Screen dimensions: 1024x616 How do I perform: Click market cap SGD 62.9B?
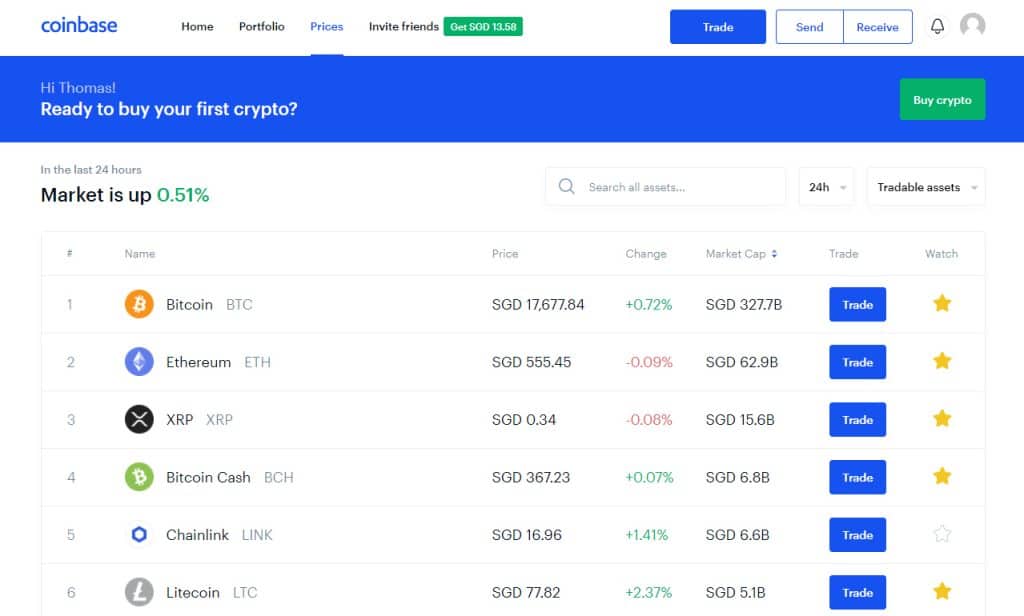coord(742,362)
